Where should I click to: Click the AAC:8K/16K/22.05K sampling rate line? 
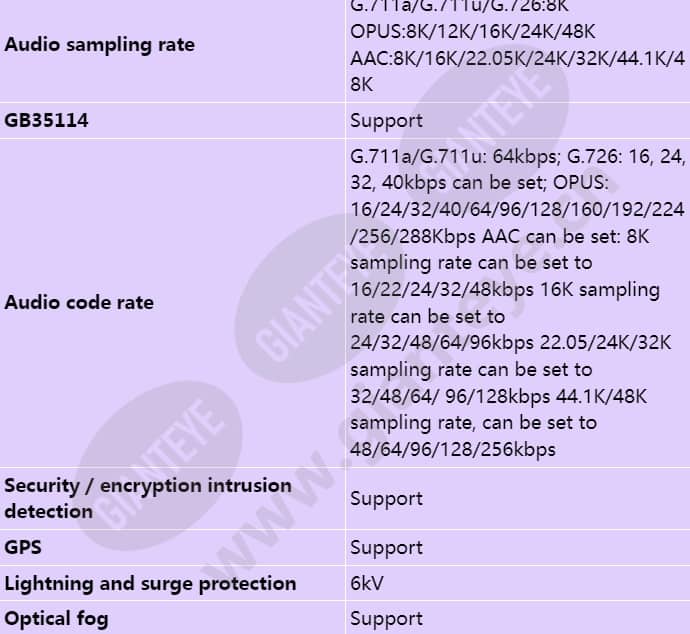(518, 59)
